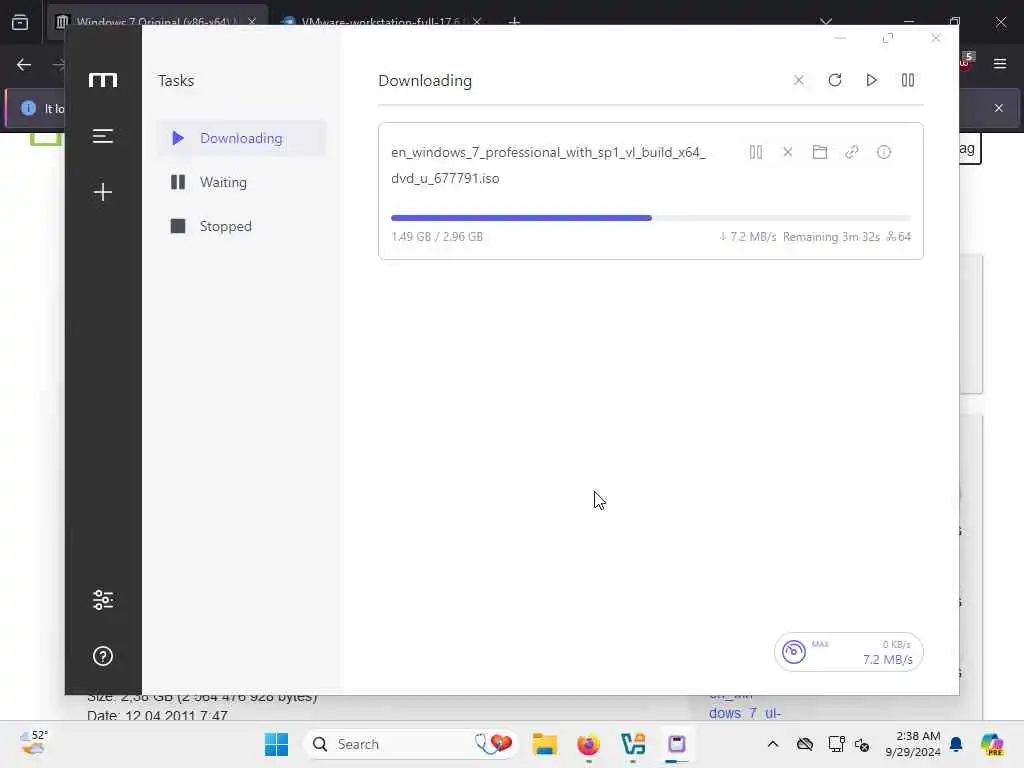This screenshot has height=768, width=1024.
Task: Open the clock showing 2:38 AM
Action: coord(913,744)
